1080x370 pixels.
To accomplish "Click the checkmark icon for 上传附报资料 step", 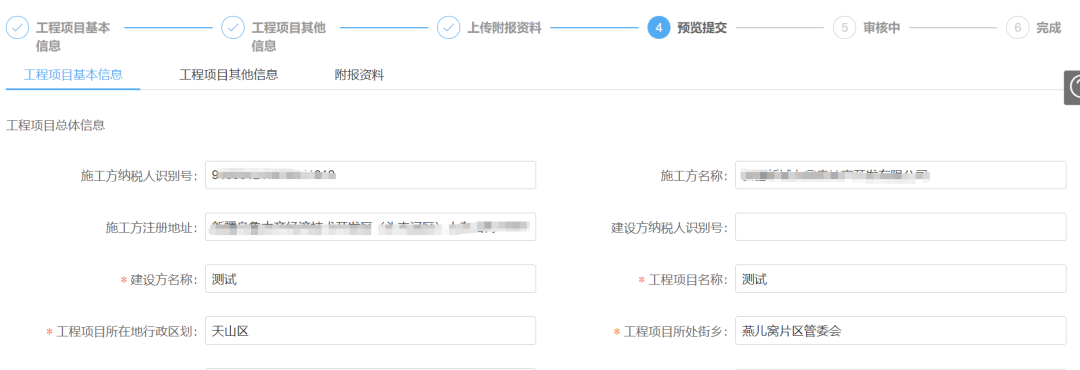I will pyautogui.click(x=448, y=28).
